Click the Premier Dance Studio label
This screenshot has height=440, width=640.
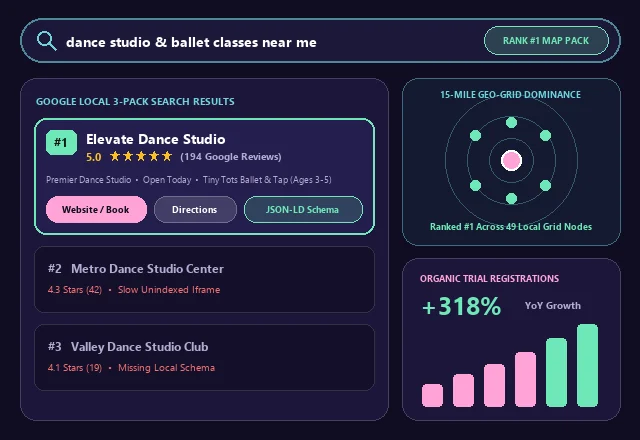tap(89, 180)
